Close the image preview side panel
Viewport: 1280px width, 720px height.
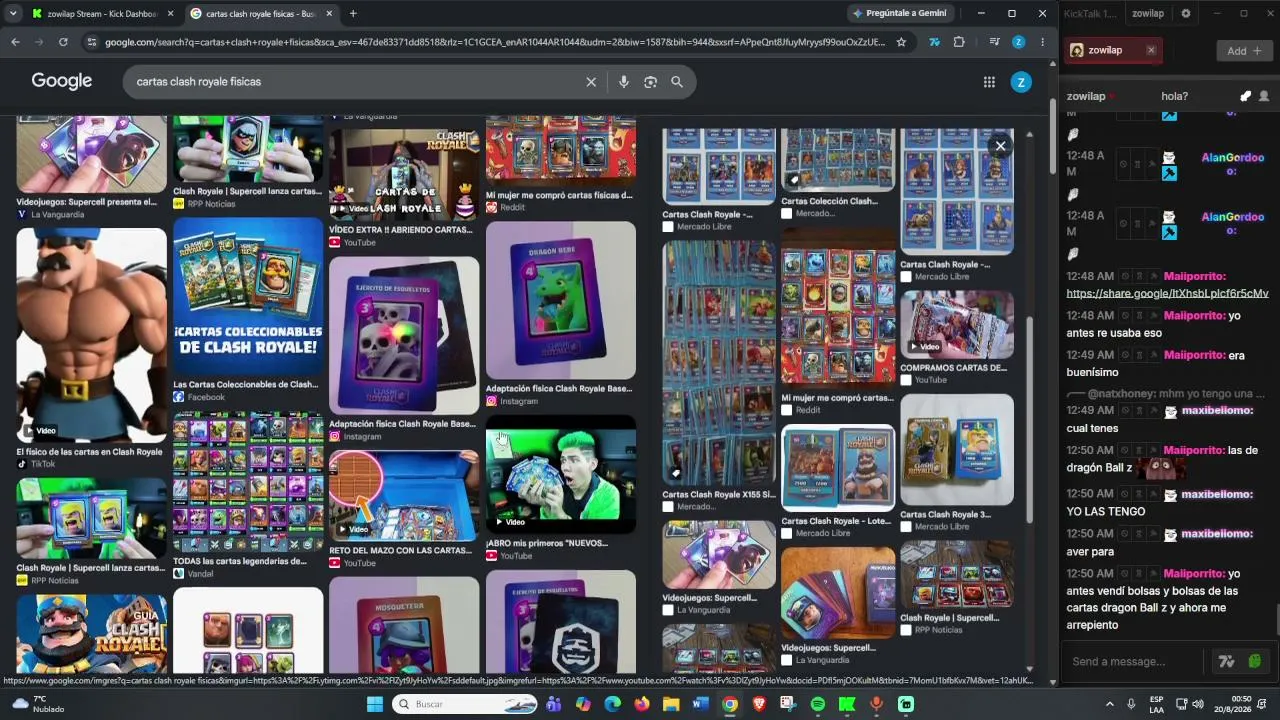pyautogui.click(x=1000, y=146)
